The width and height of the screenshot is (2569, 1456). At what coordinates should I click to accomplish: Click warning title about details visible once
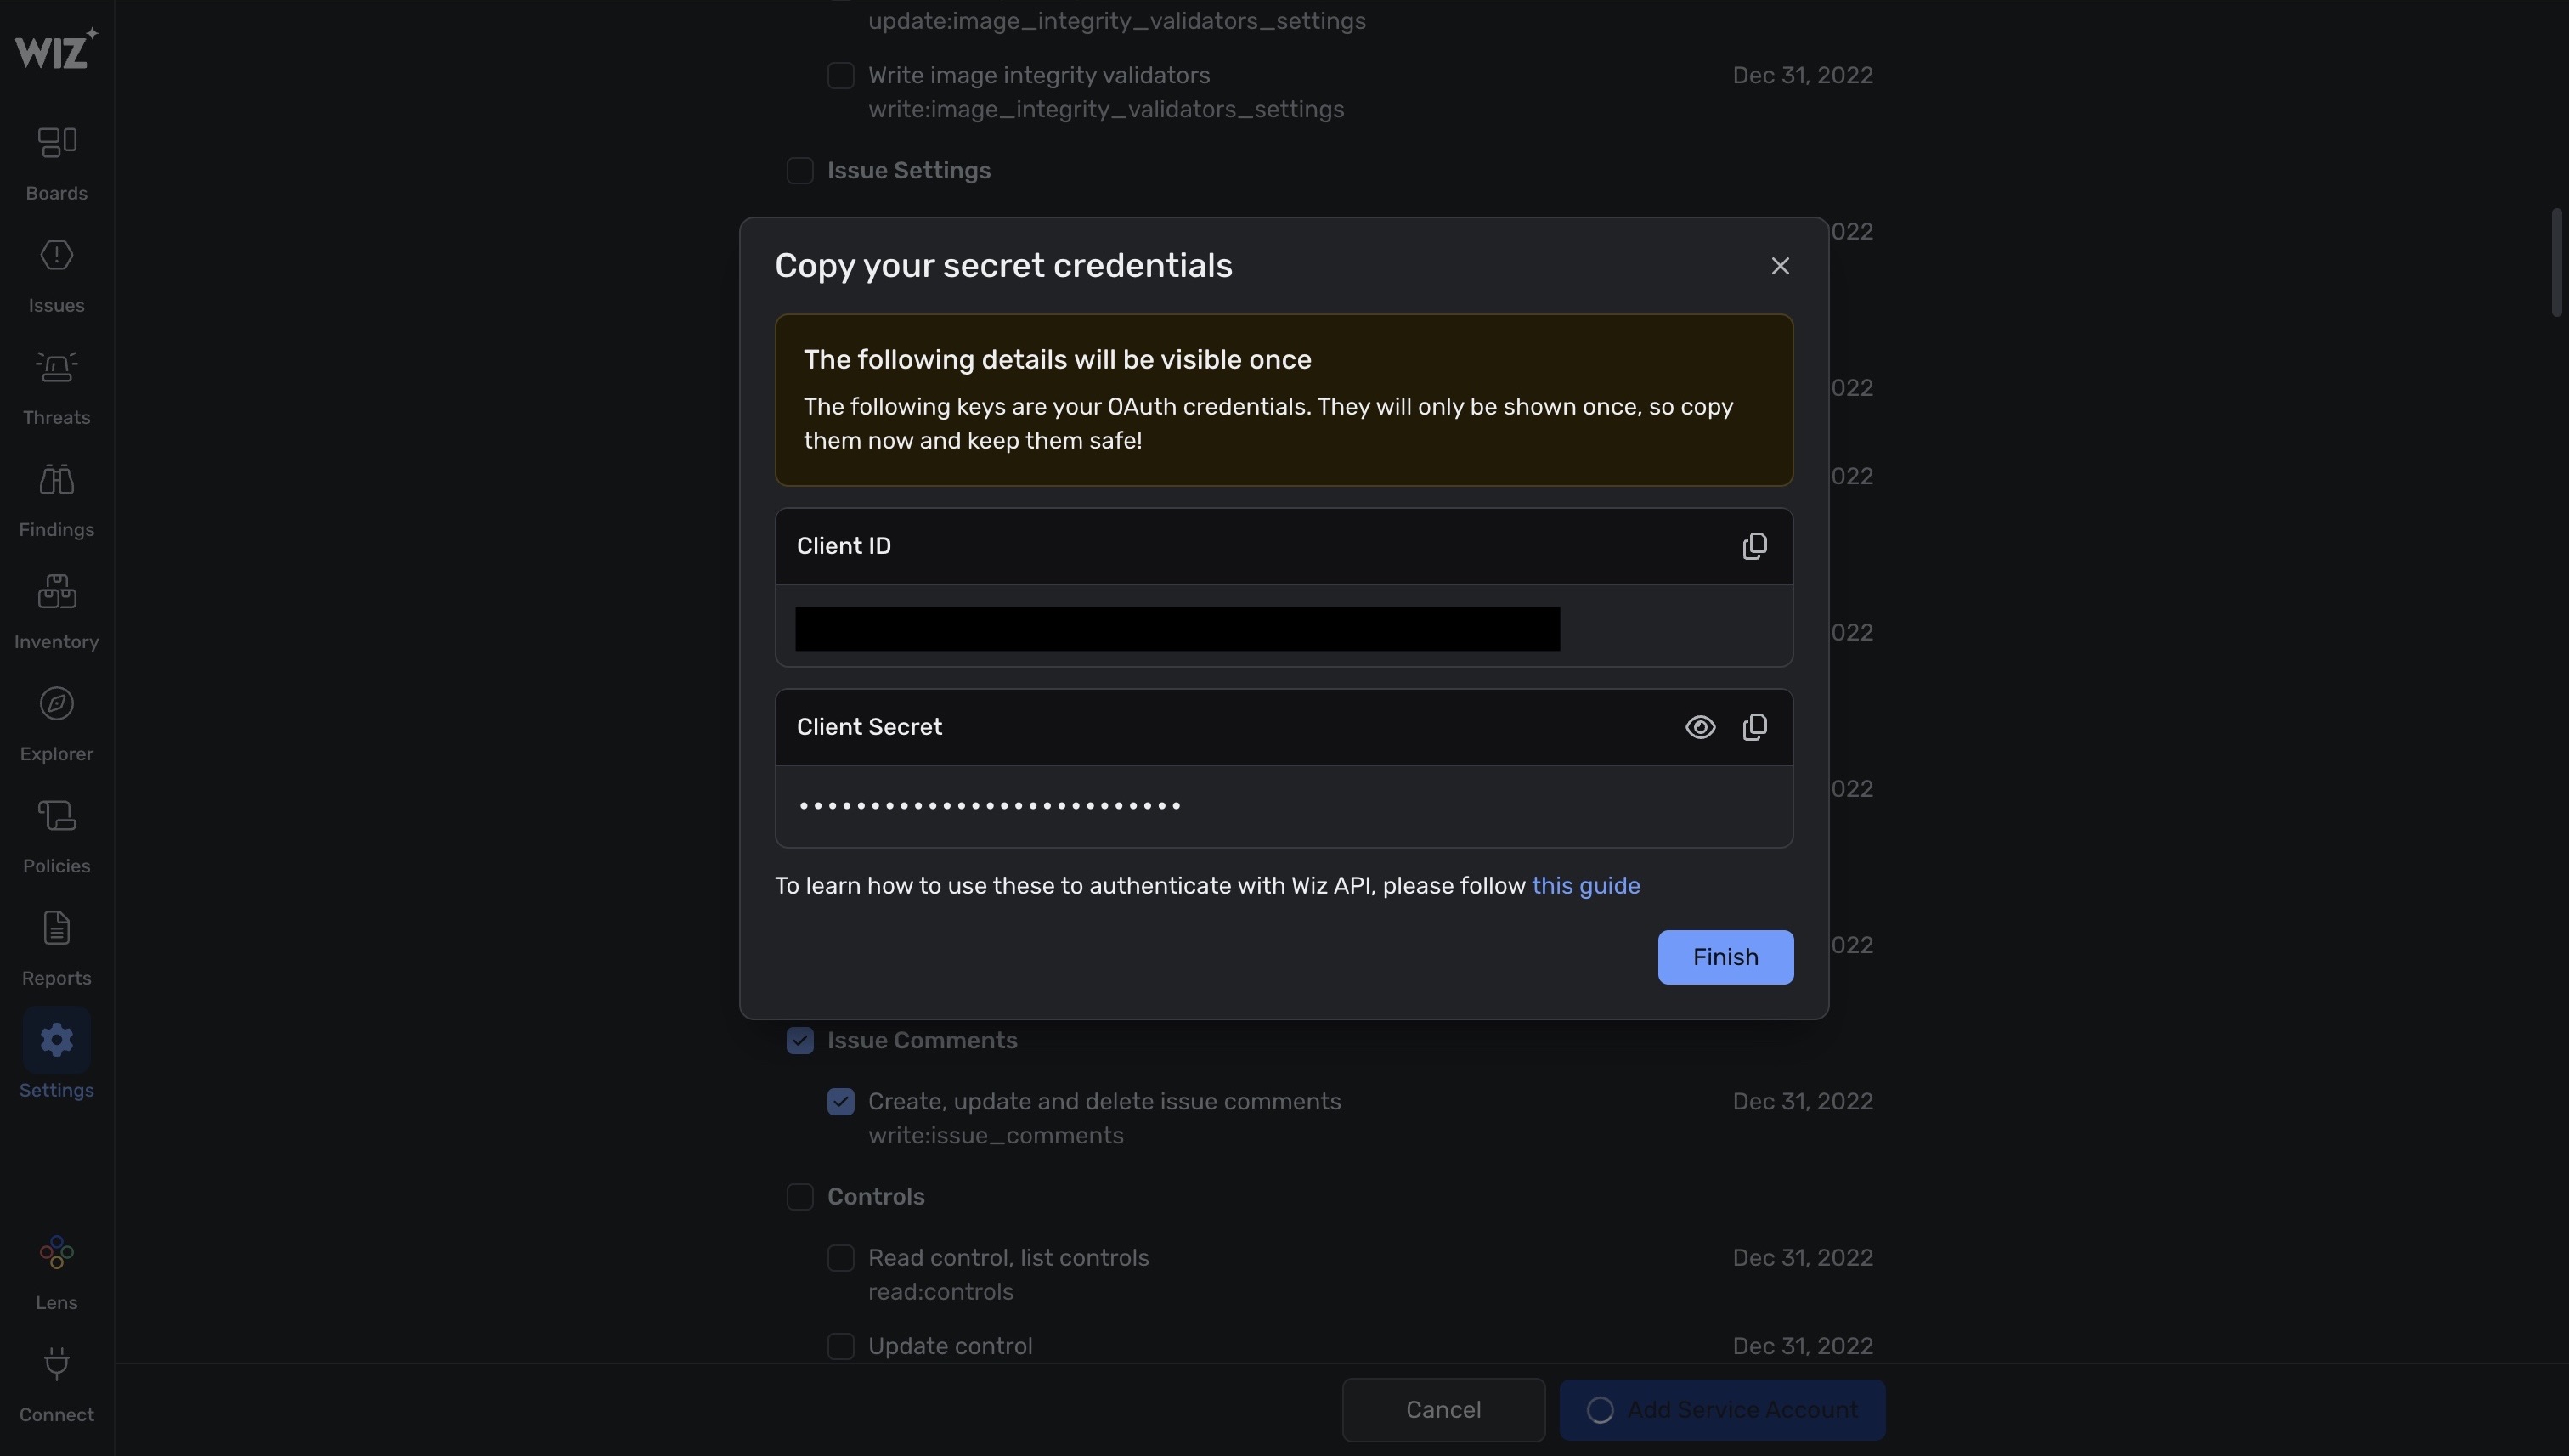pyautogui.click(x=1057, y=360)
